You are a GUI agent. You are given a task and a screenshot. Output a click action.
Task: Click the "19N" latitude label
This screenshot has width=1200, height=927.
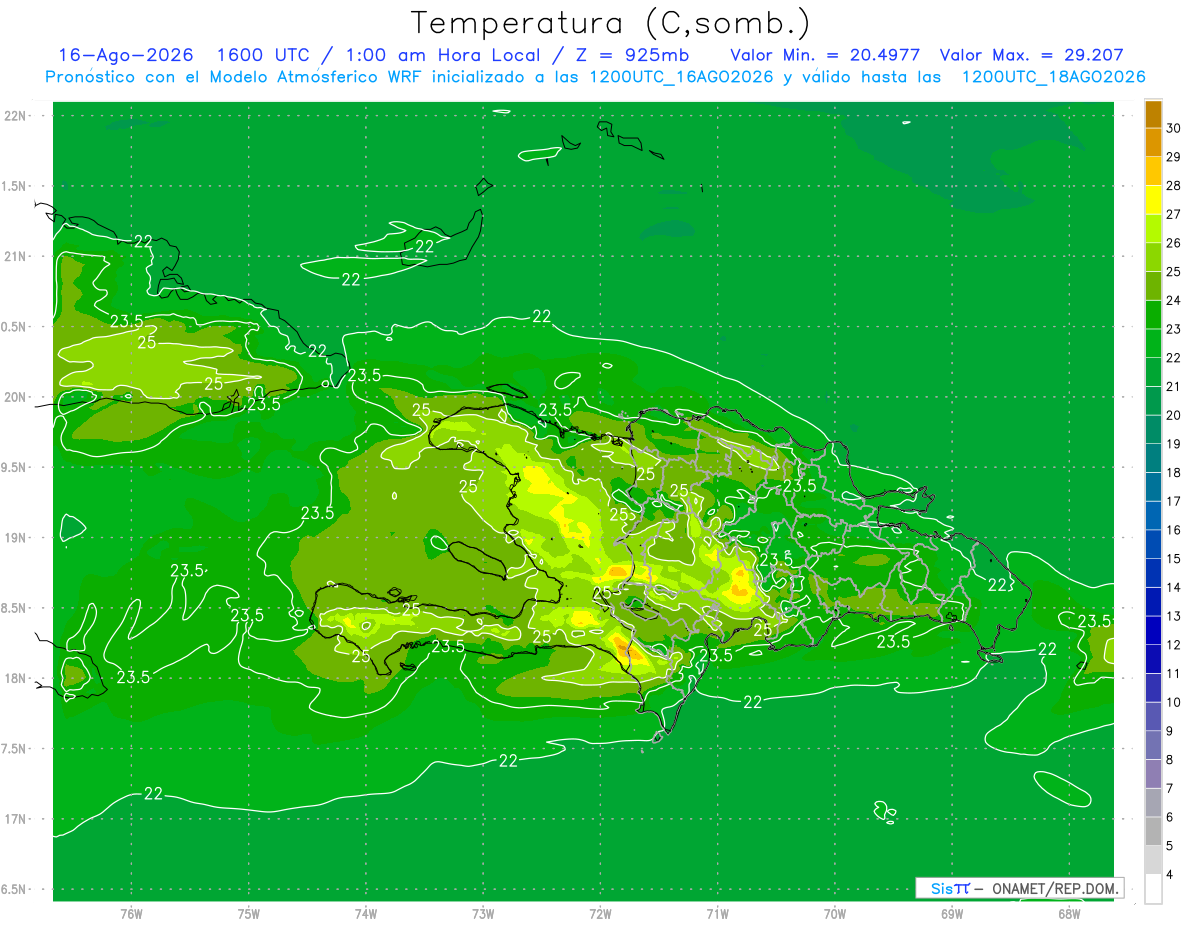[17, 537]
